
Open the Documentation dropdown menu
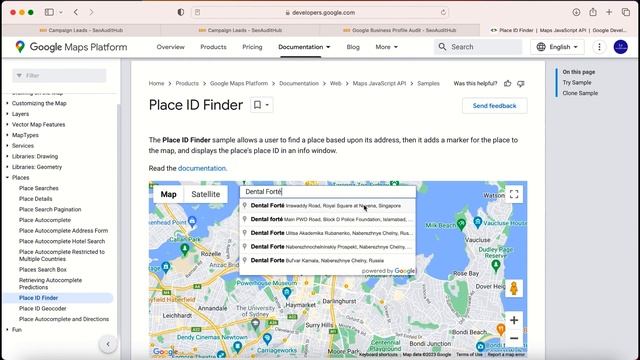pyautogui.click(x=304, y=47)
